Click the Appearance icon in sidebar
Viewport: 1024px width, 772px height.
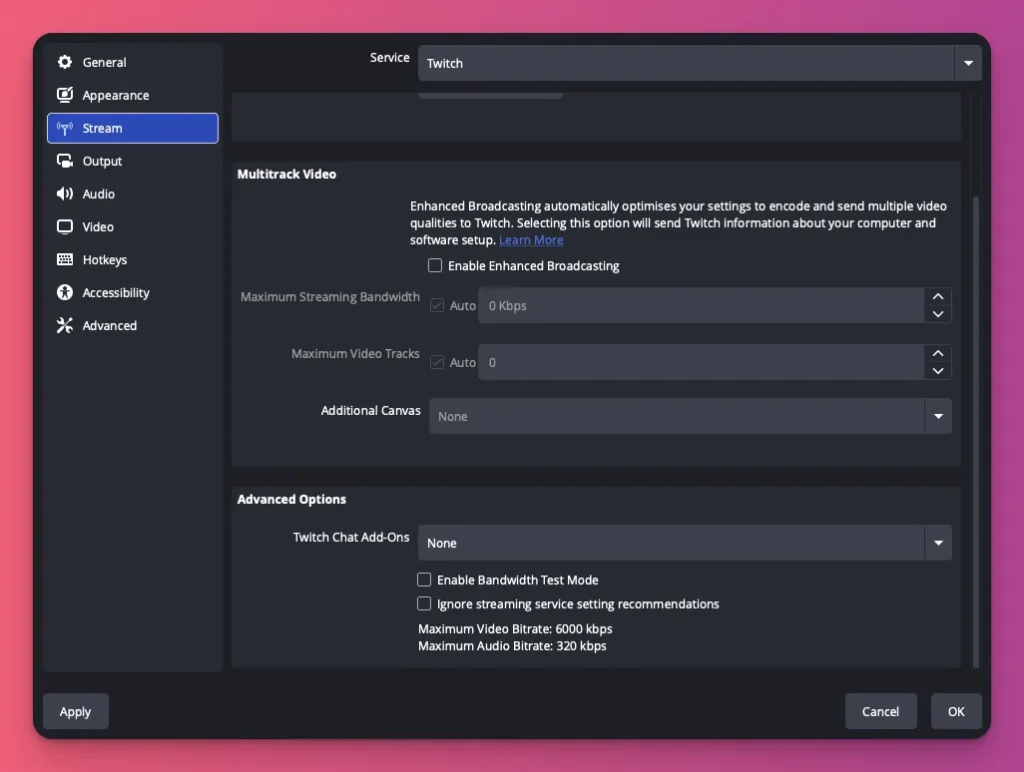(65, 95)
